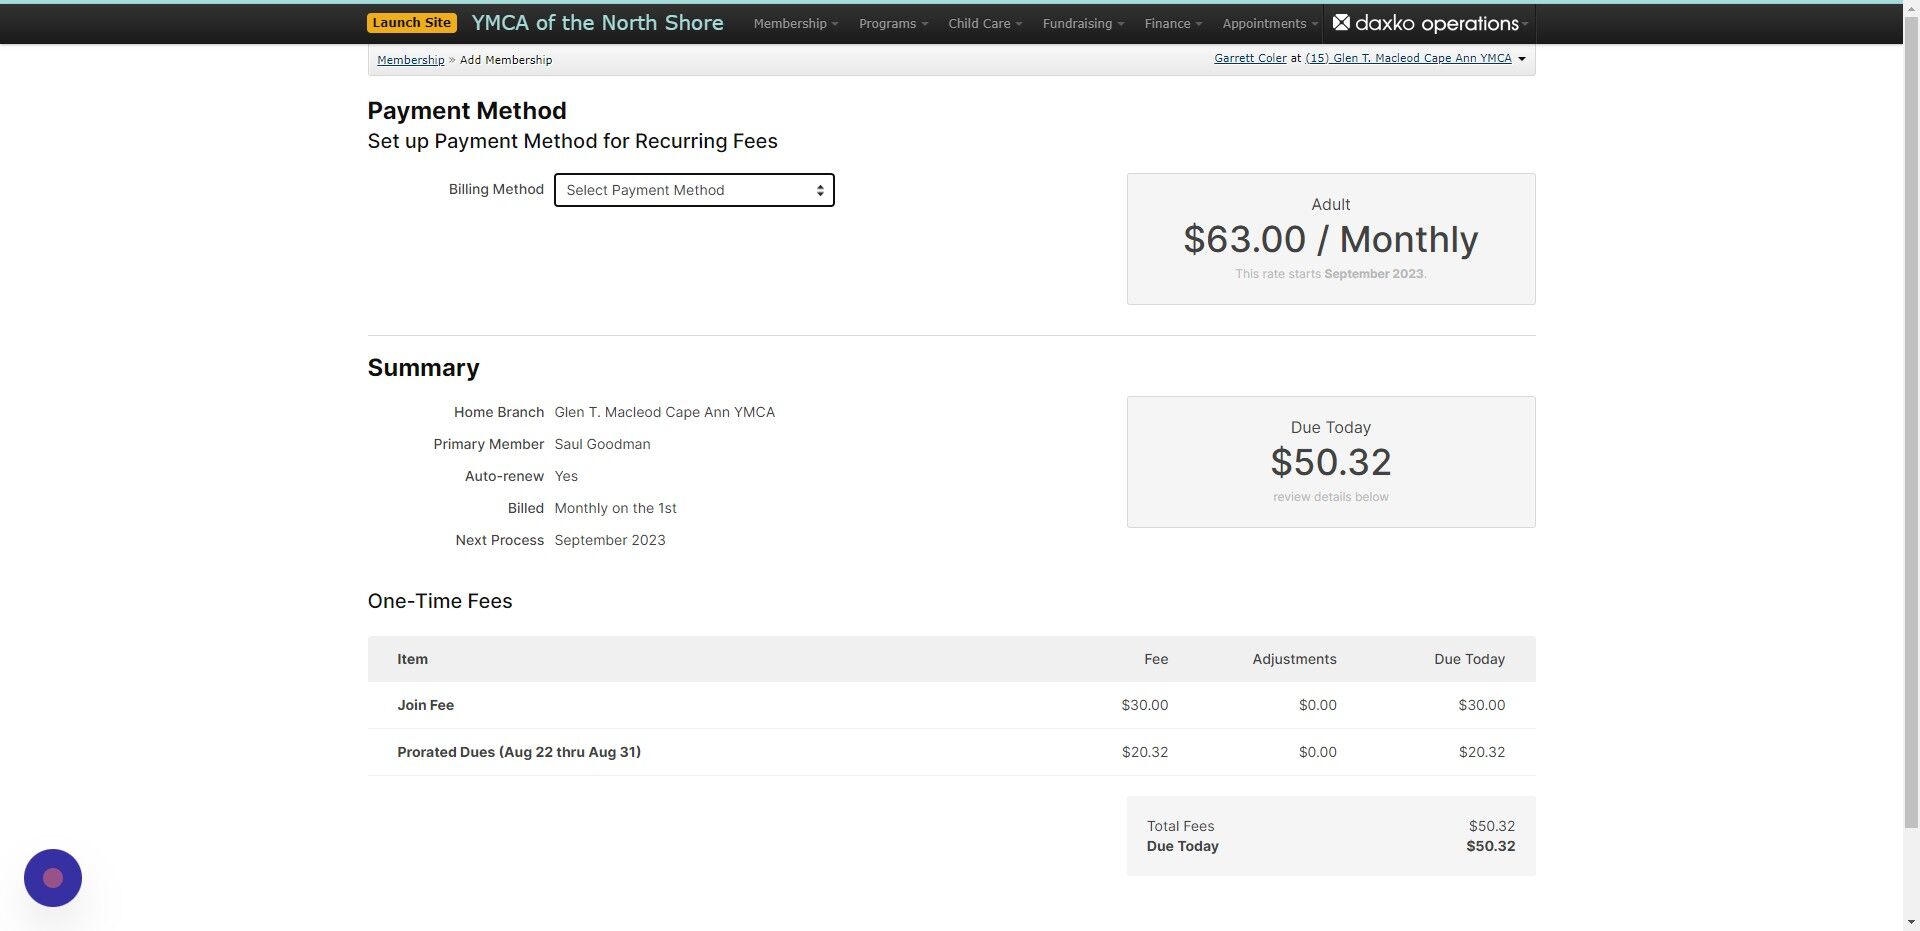Screen dimensions: 1920x931
Task: Click the 'review details below' text
Action: 1330,497
